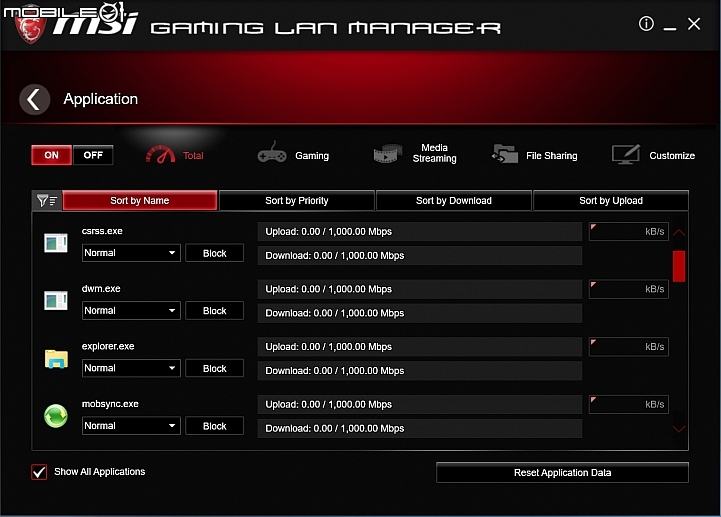Click the dwm.exe application icon
This screenshot has height=517, width=721.
pyautogui.click(x=56, y=300)
